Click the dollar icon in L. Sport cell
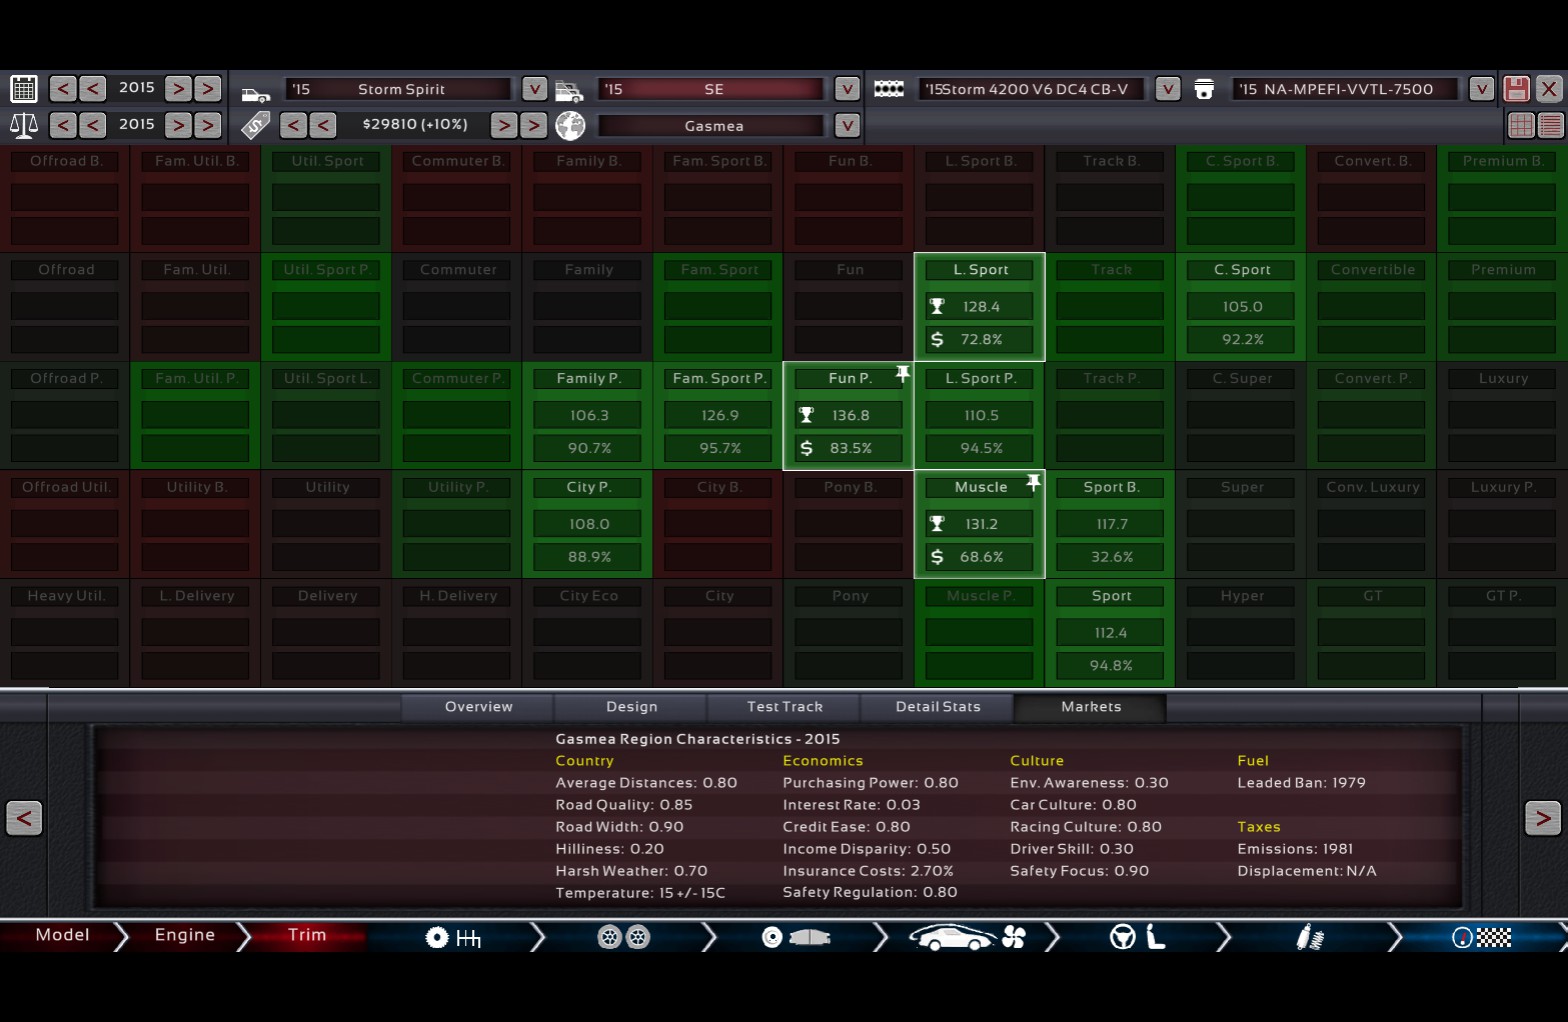 coord(937,339)
